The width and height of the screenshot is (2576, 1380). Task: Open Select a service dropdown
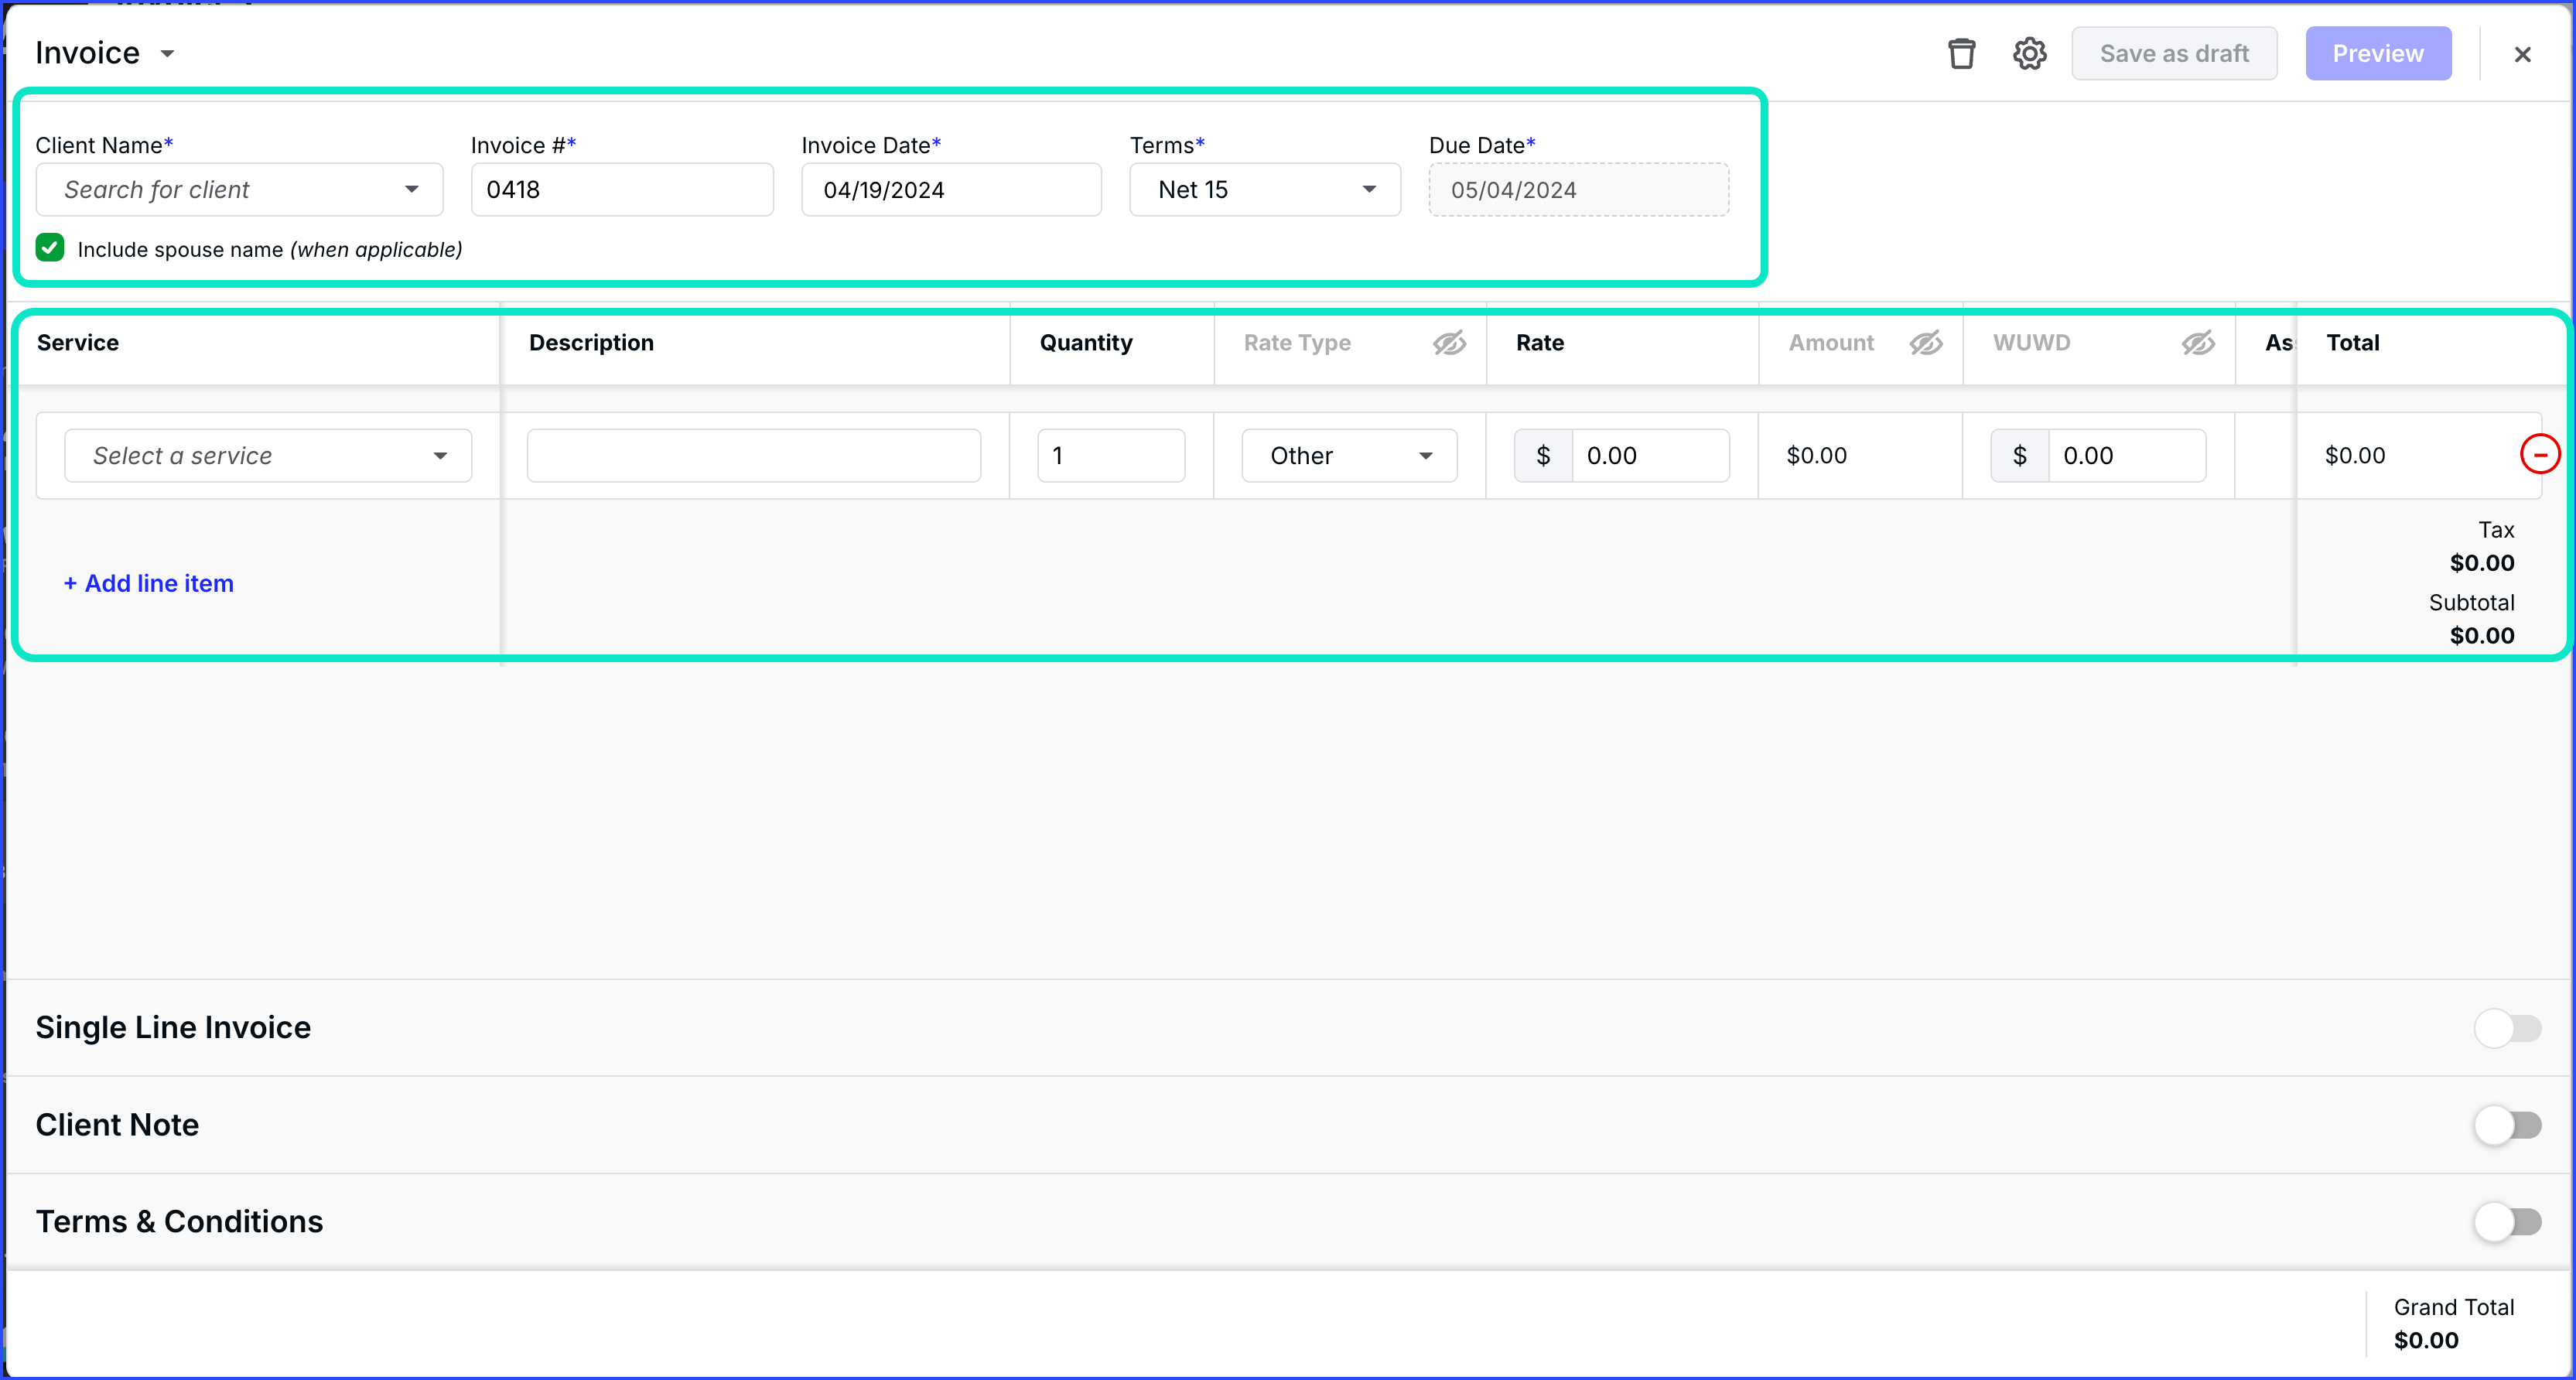pyautogui.click(x=268, y=456)
